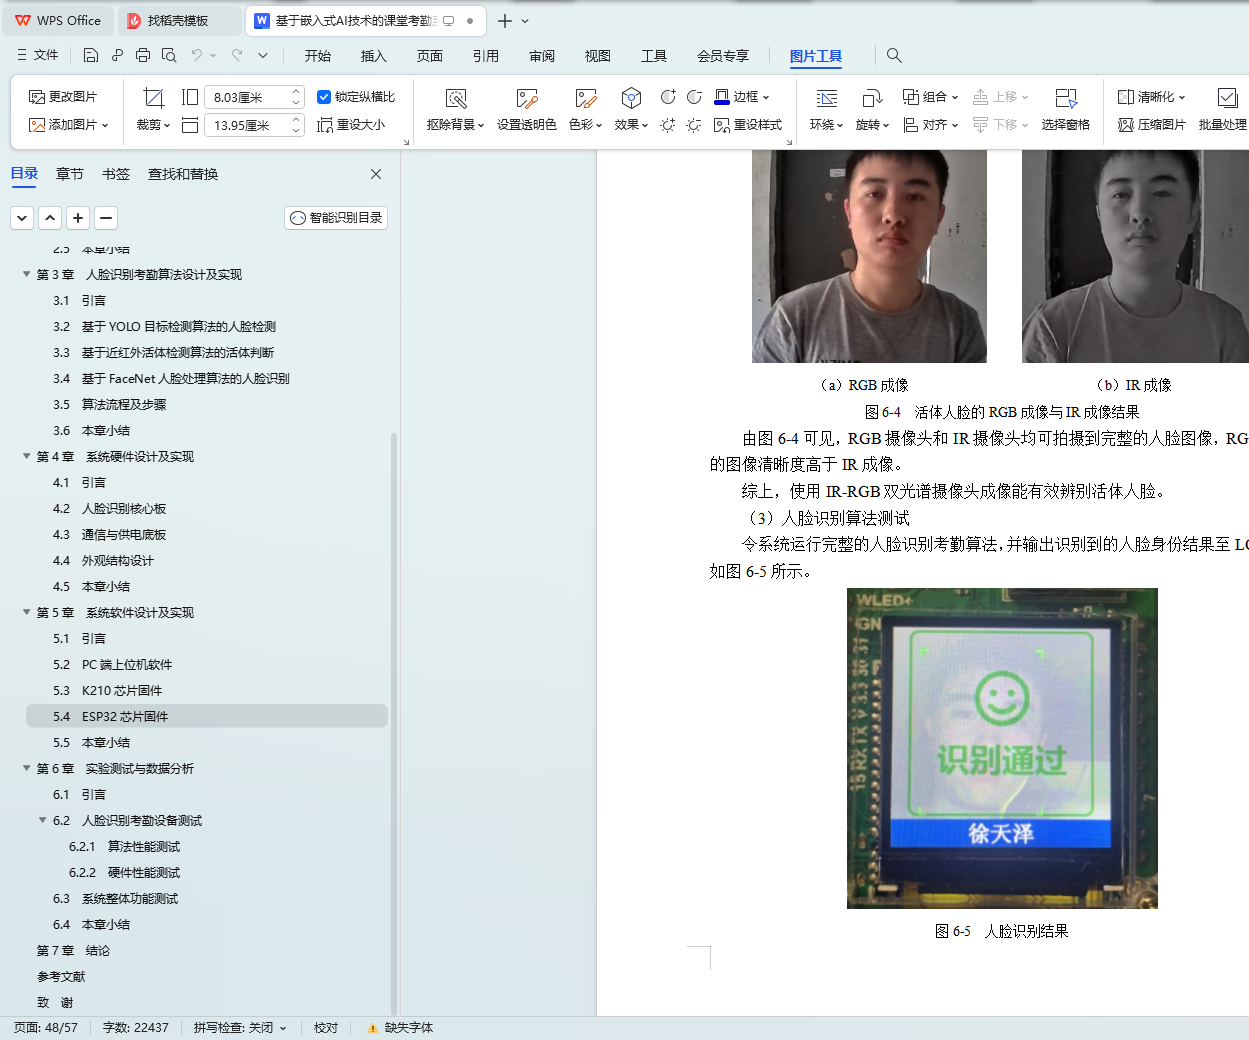Viewport: 1249px width, 1040px height.
Task: Click 压缩图片 compress picture
Action: tap(1151, 125)
